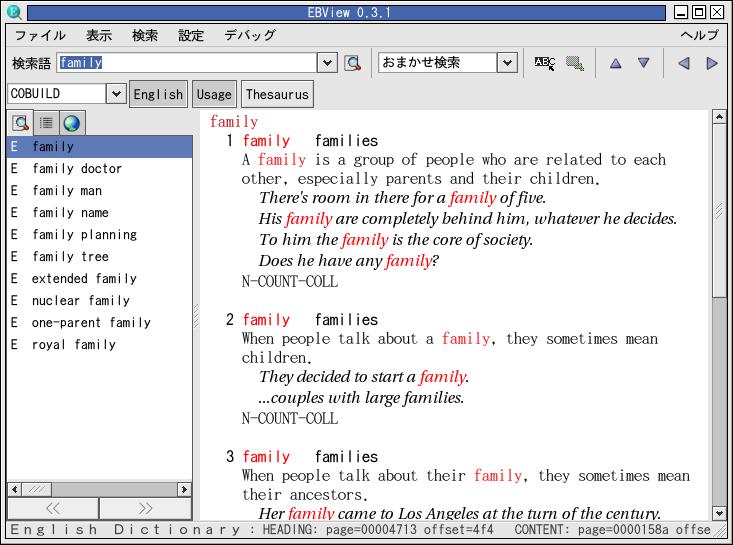The image size is (733, 545).
Task: Click the up triangle navigation icon
Action: (616, 63)
